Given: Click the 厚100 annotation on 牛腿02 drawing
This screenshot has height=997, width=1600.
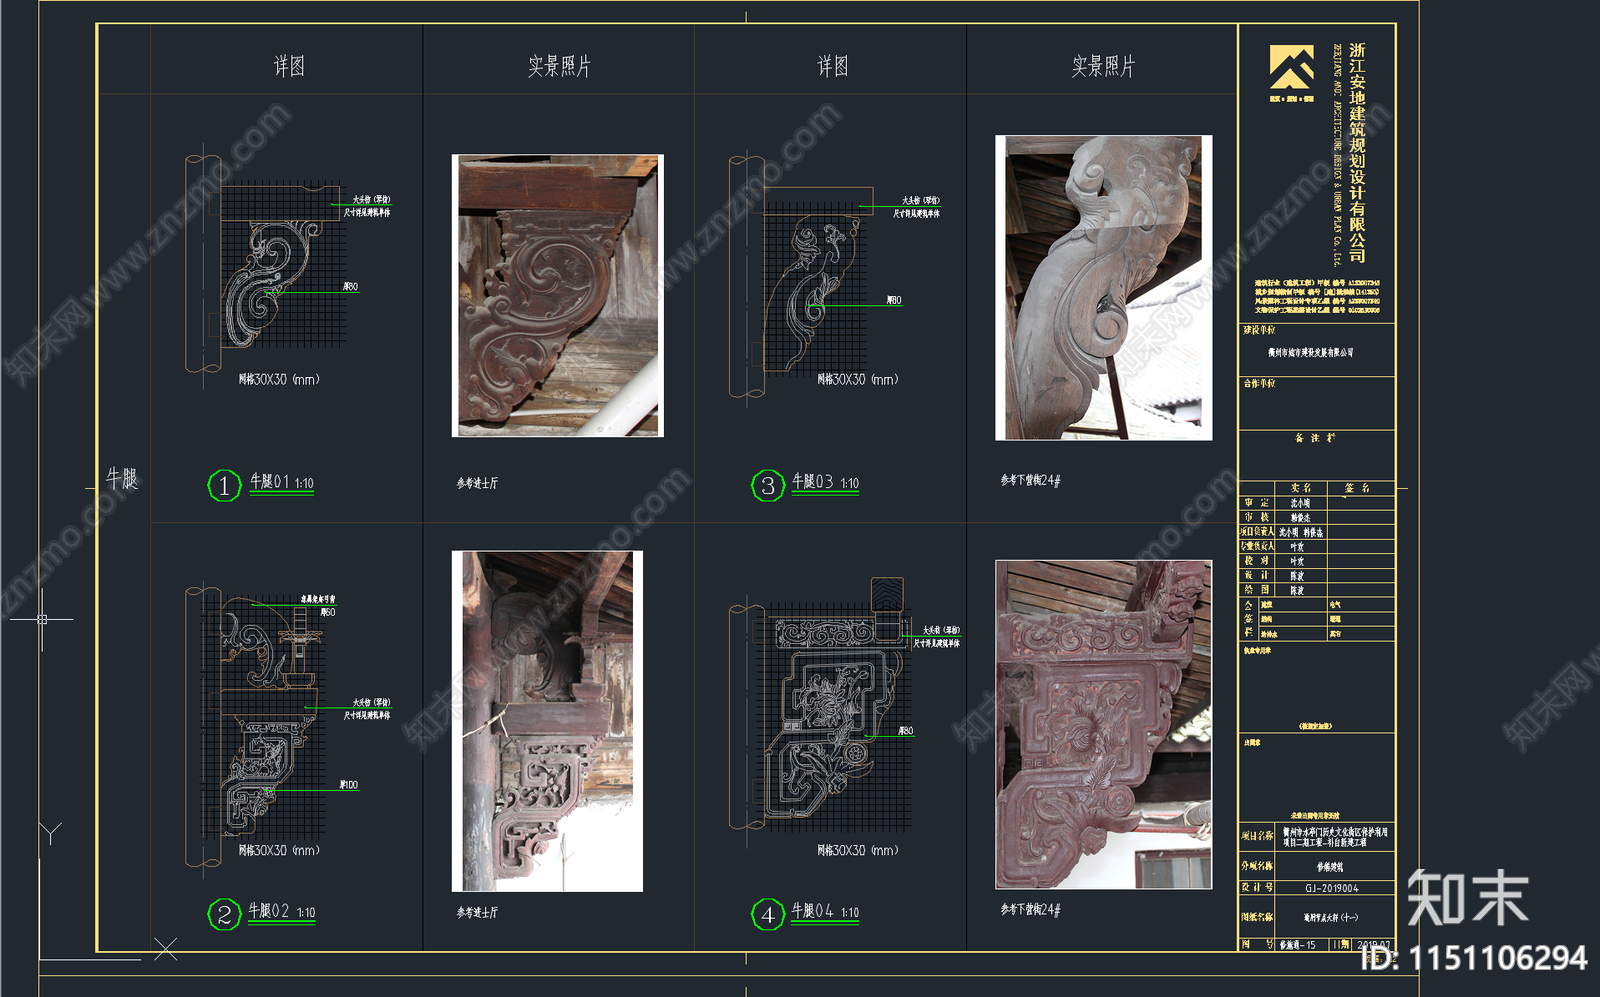Looking at the screenshot, I should 348,785.
